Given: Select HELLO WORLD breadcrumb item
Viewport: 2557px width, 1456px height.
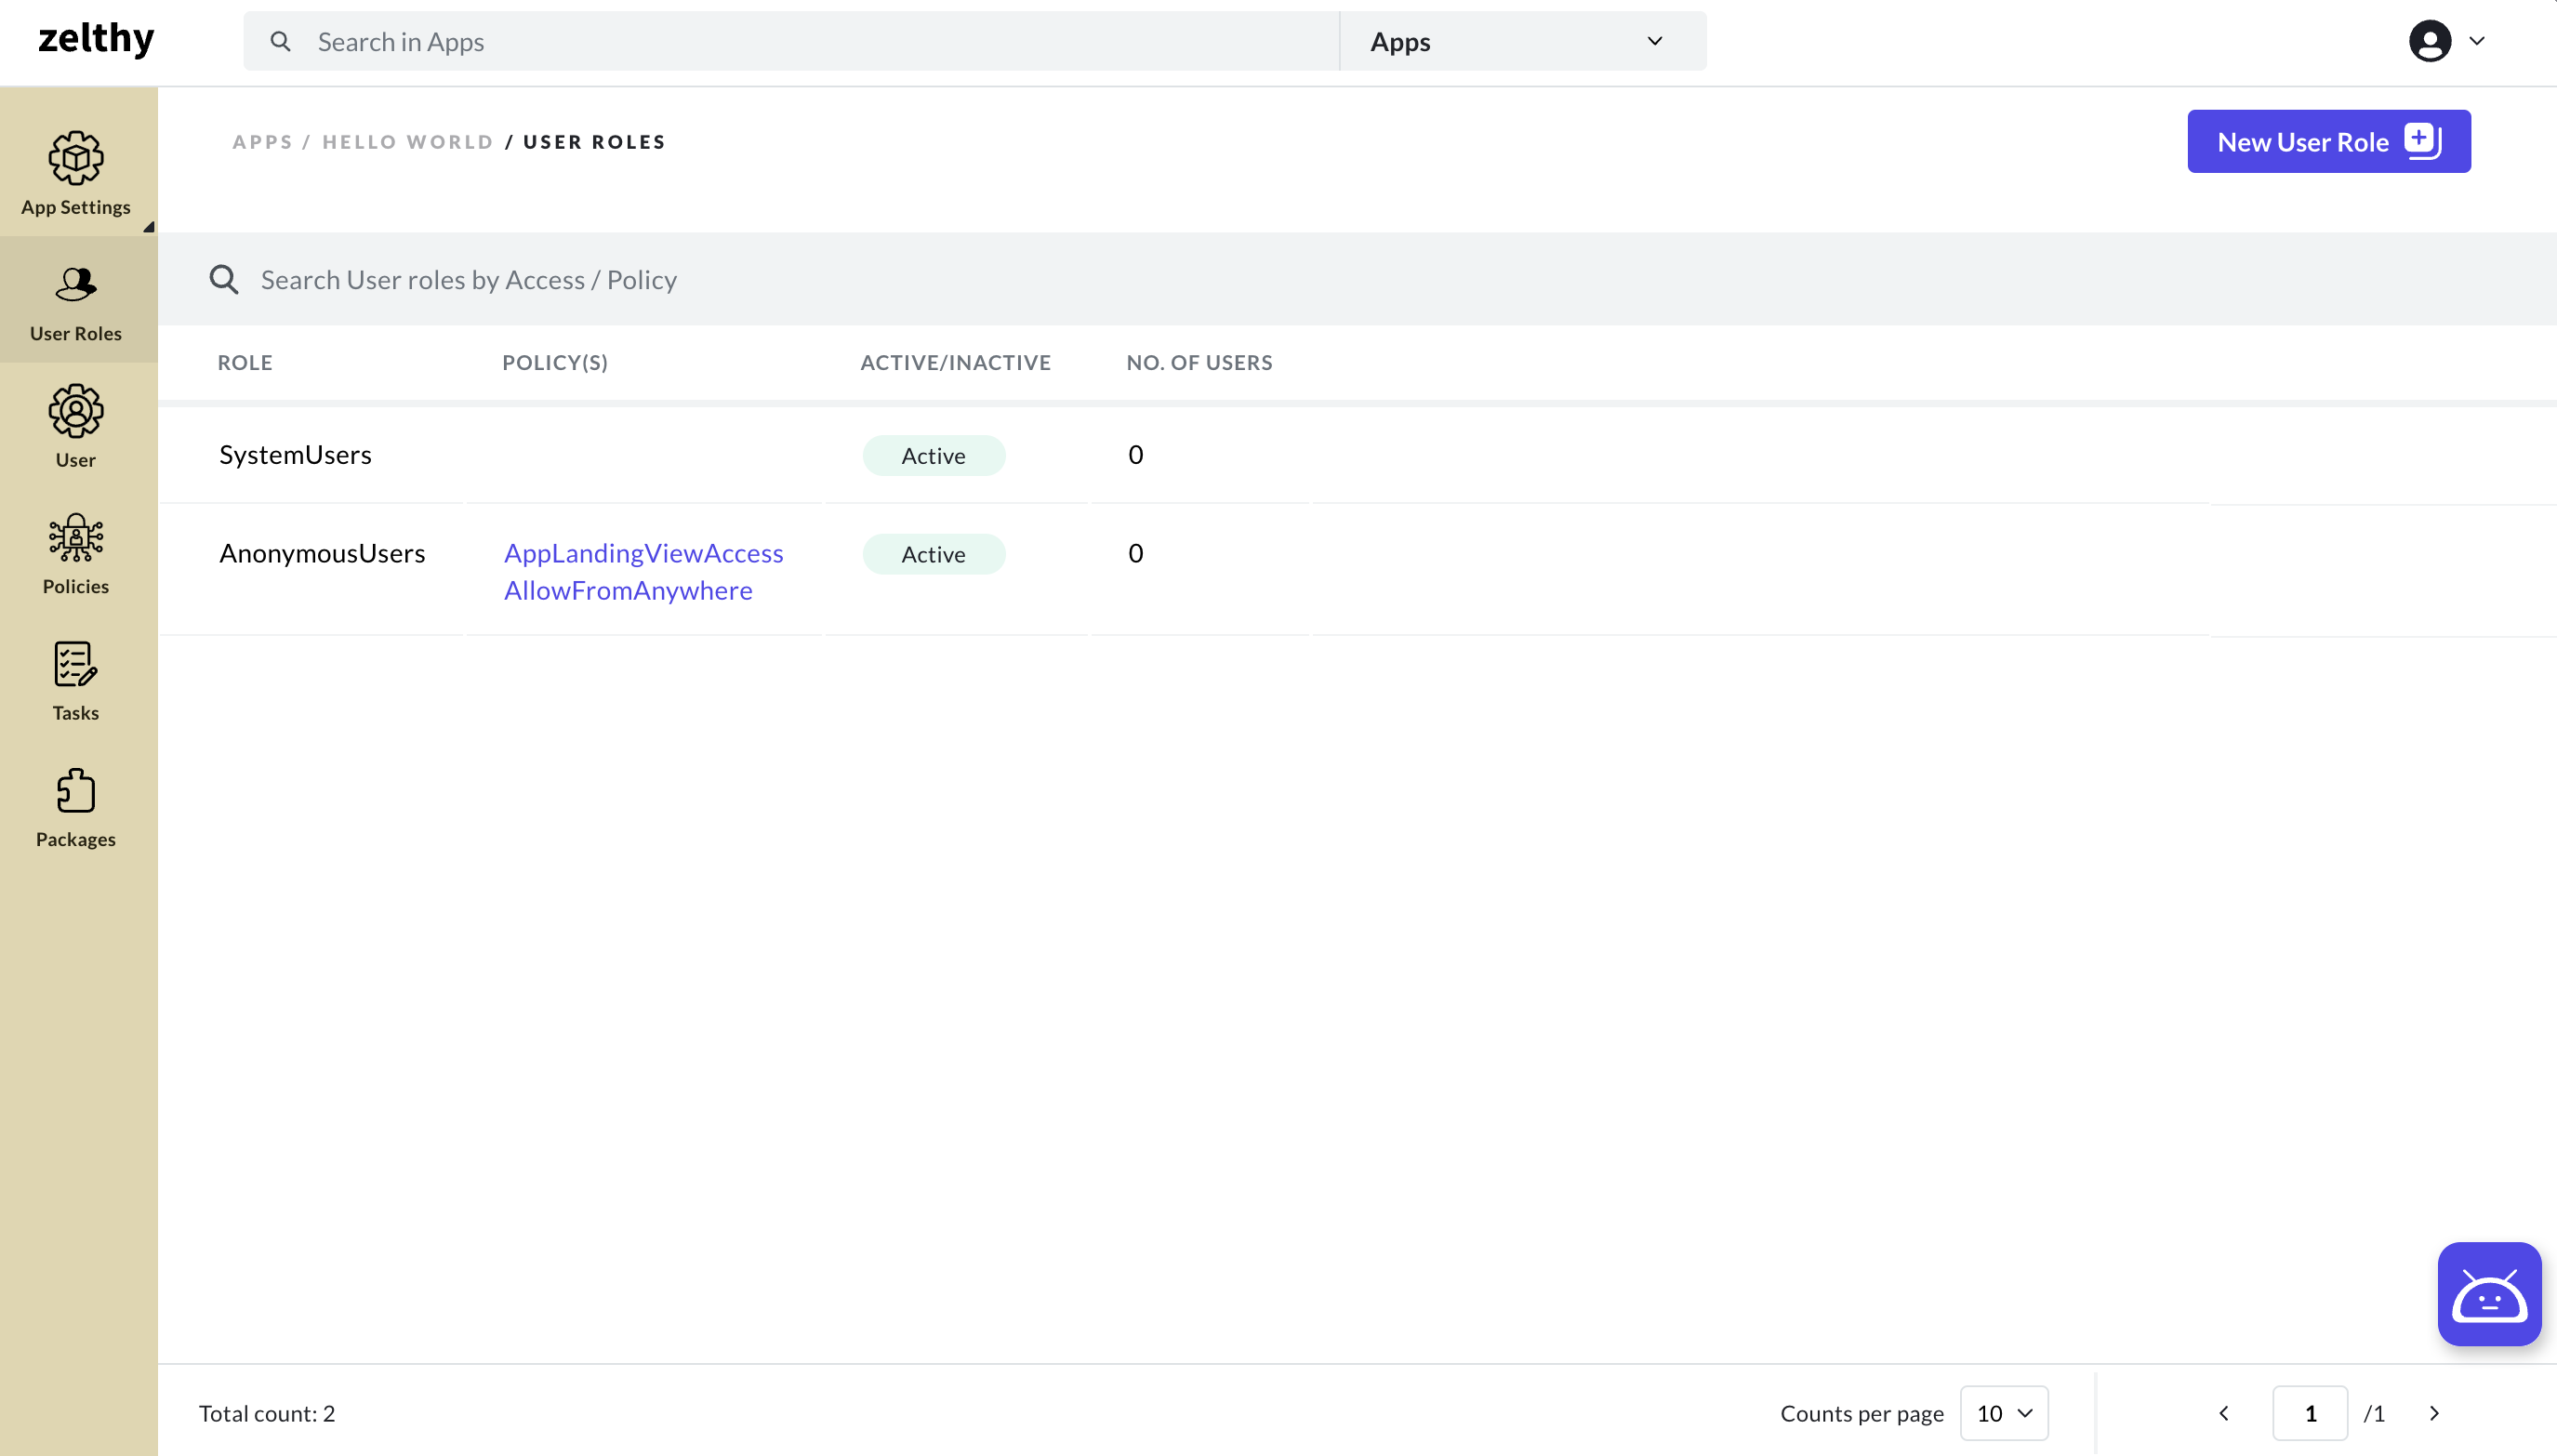Looking at the screenshot, I should pyautogui.click(x=407, y=140).
